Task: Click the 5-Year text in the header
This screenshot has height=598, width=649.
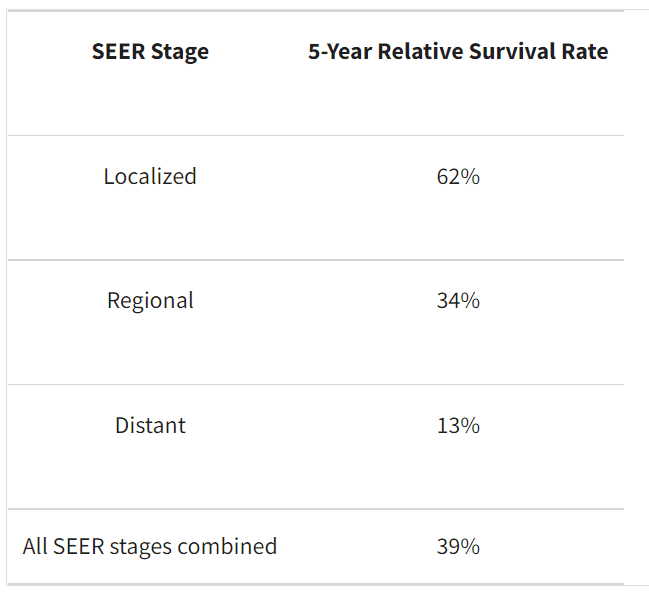Action: coord(338,52)
